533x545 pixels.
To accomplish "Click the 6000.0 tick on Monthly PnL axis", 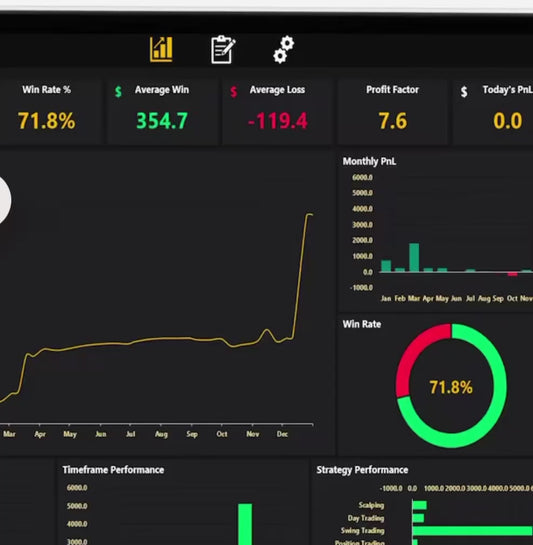I will [x=362, y=177].
